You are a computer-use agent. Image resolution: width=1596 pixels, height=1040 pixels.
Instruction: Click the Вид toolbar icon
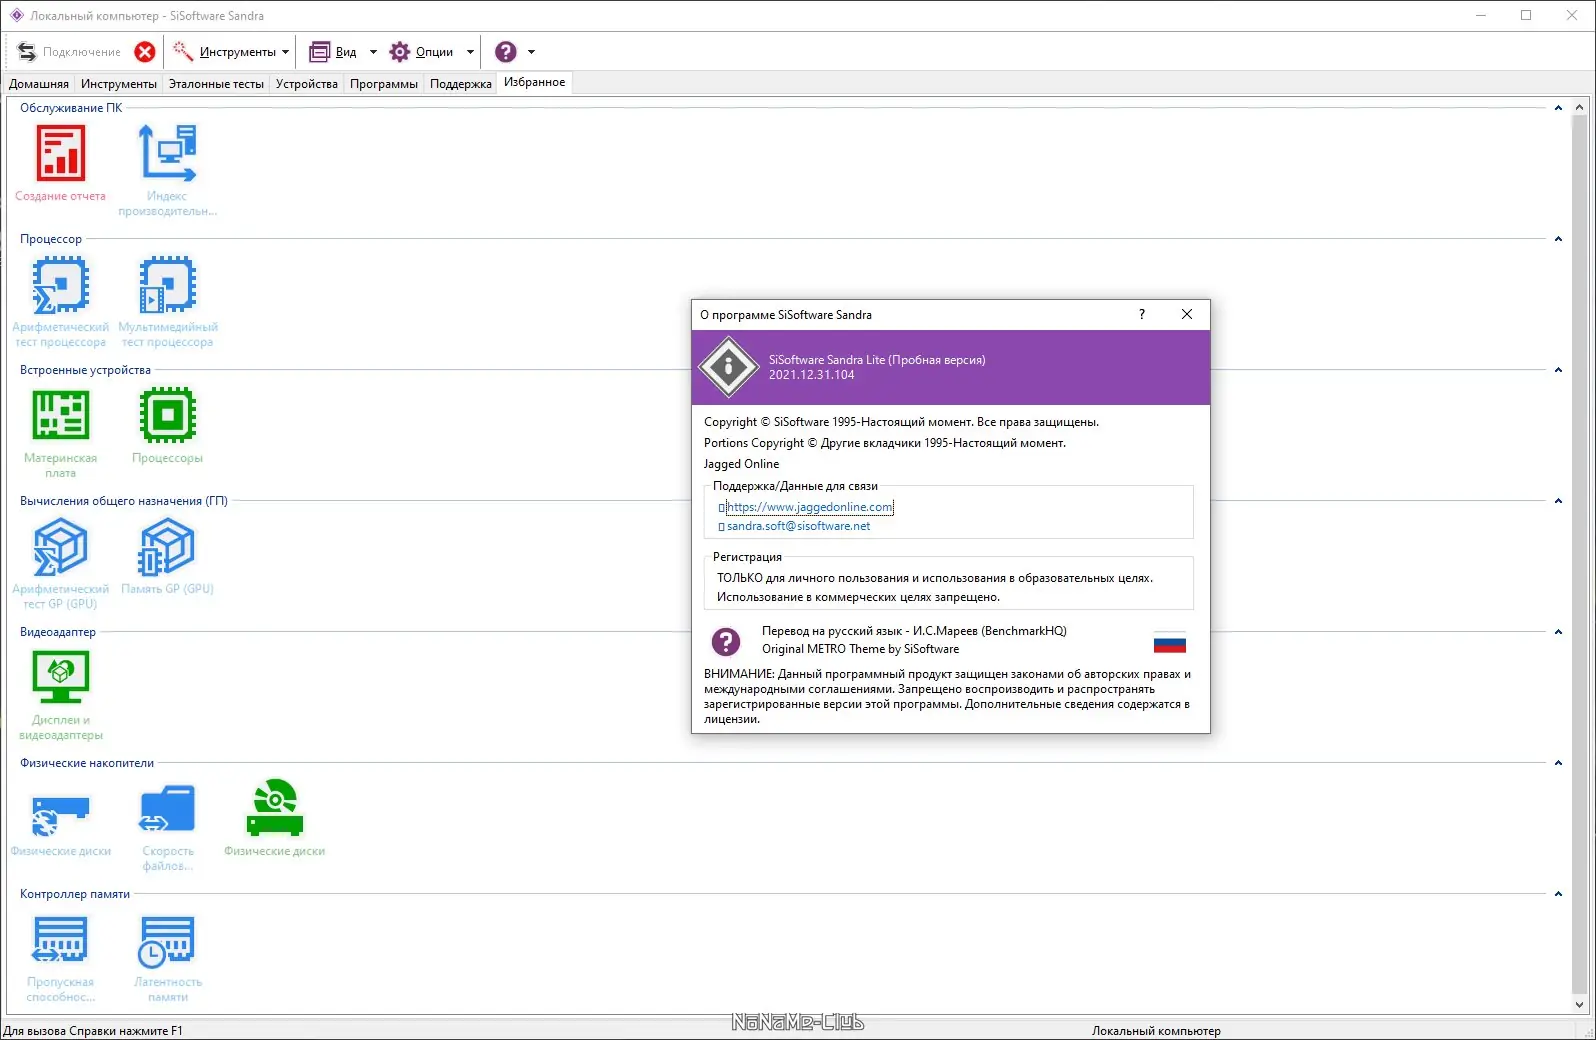pyautogui.click(x=319, y=52)
